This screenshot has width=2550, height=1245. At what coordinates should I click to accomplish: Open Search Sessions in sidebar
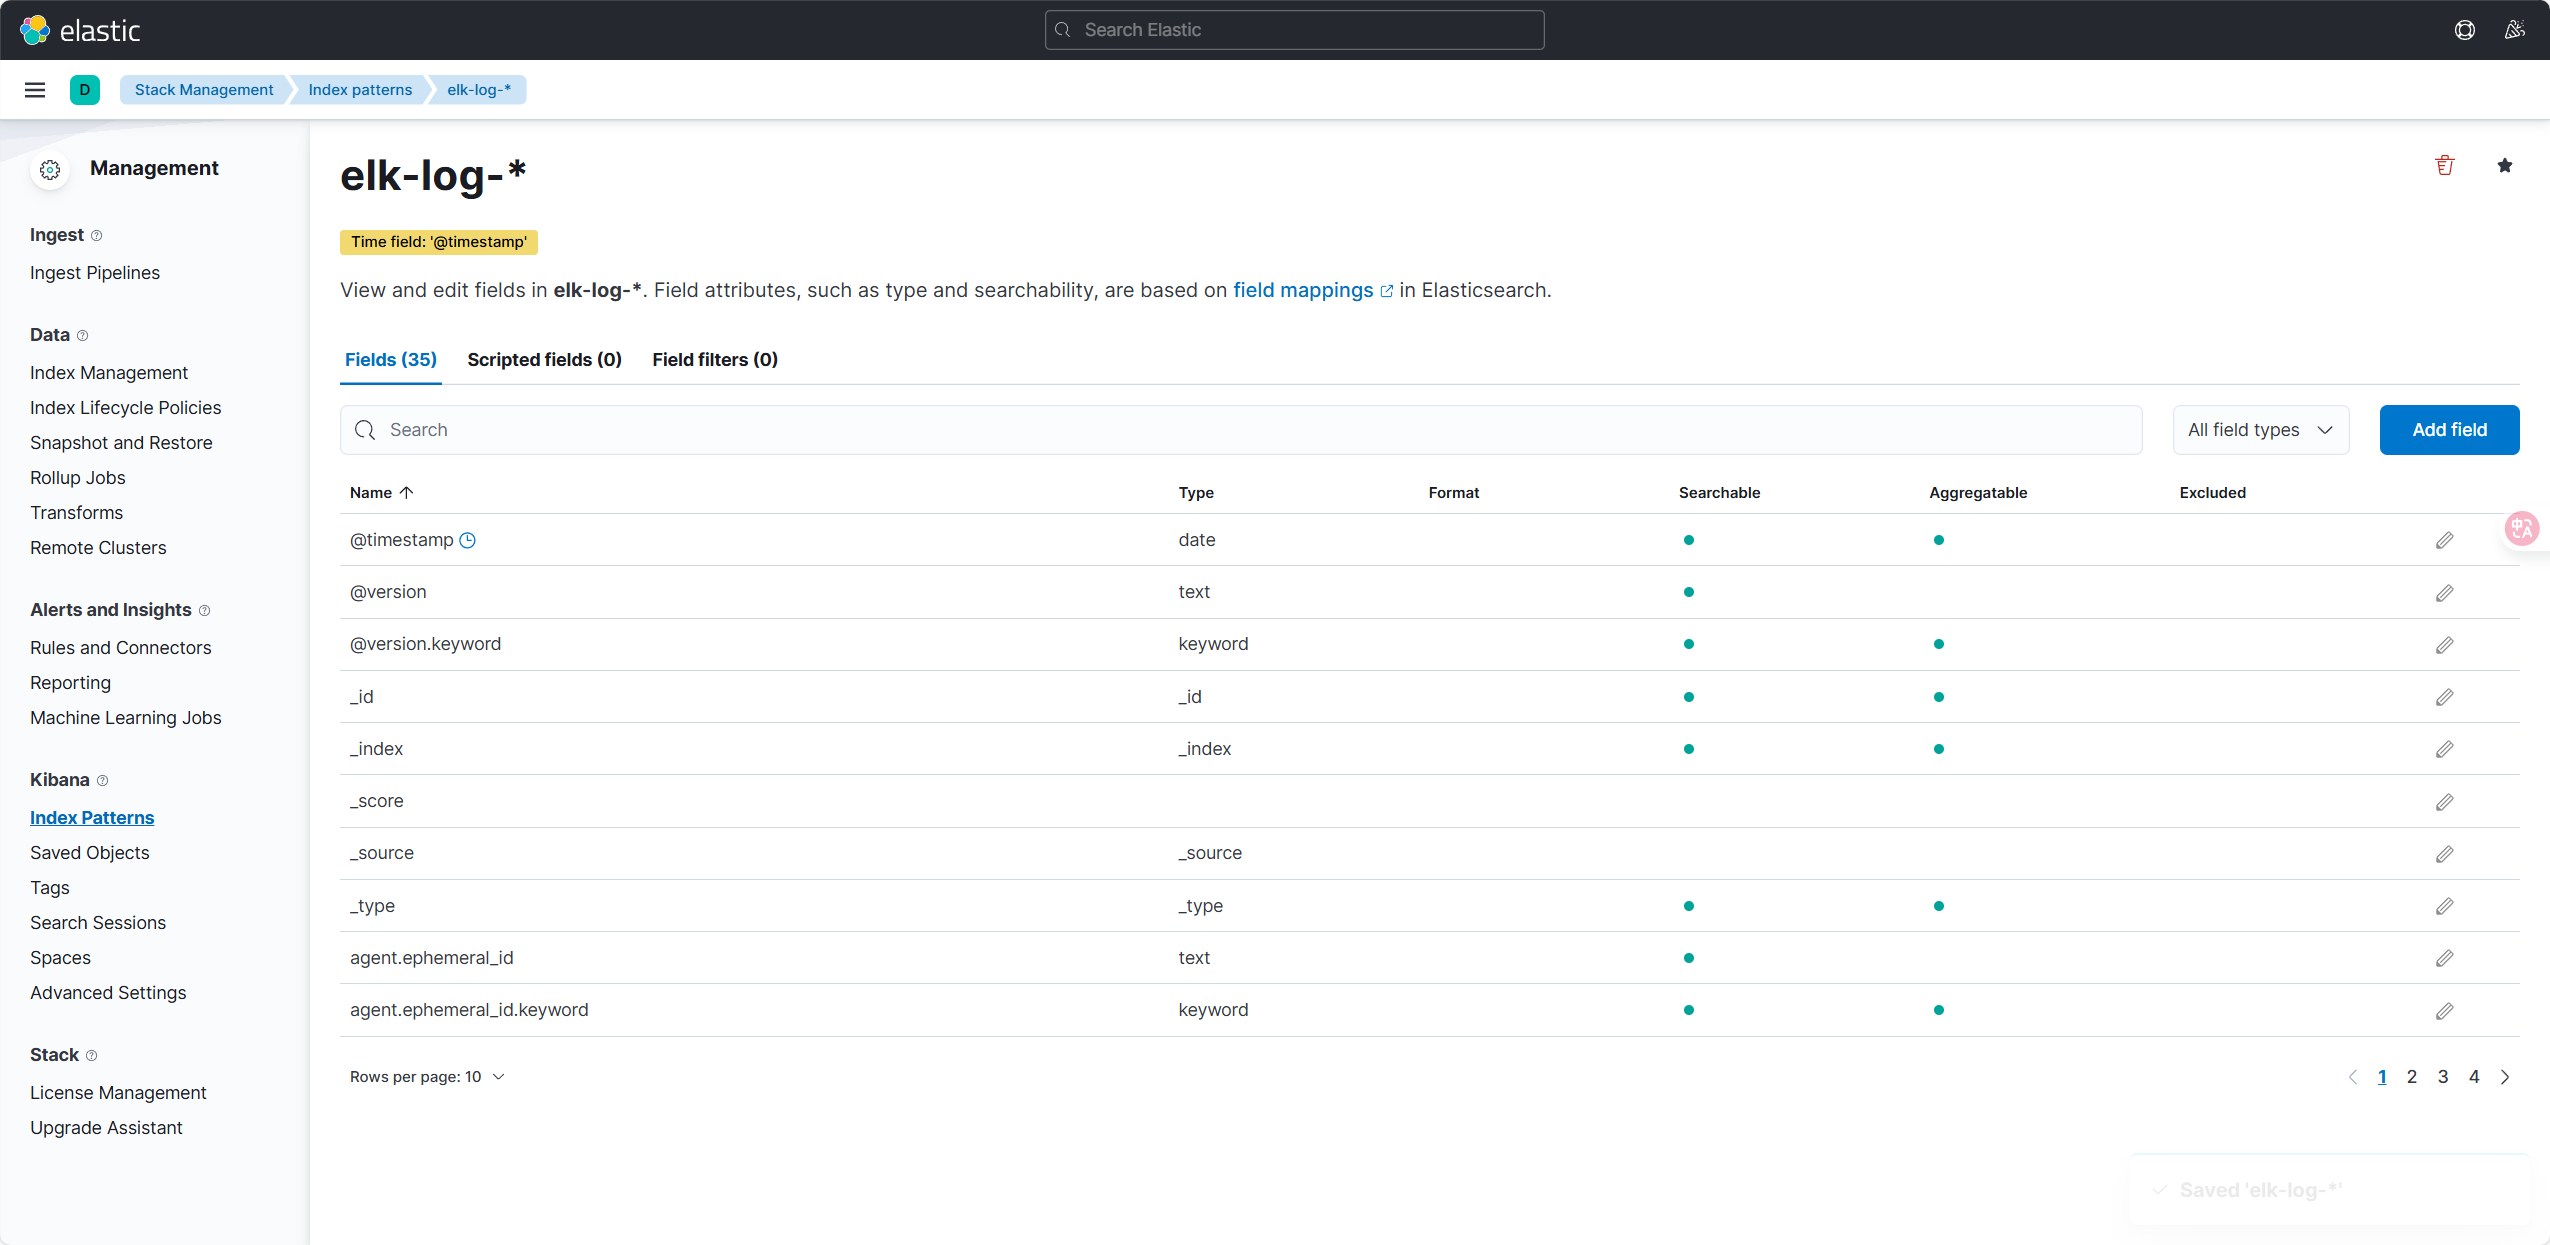click(98, 923)
